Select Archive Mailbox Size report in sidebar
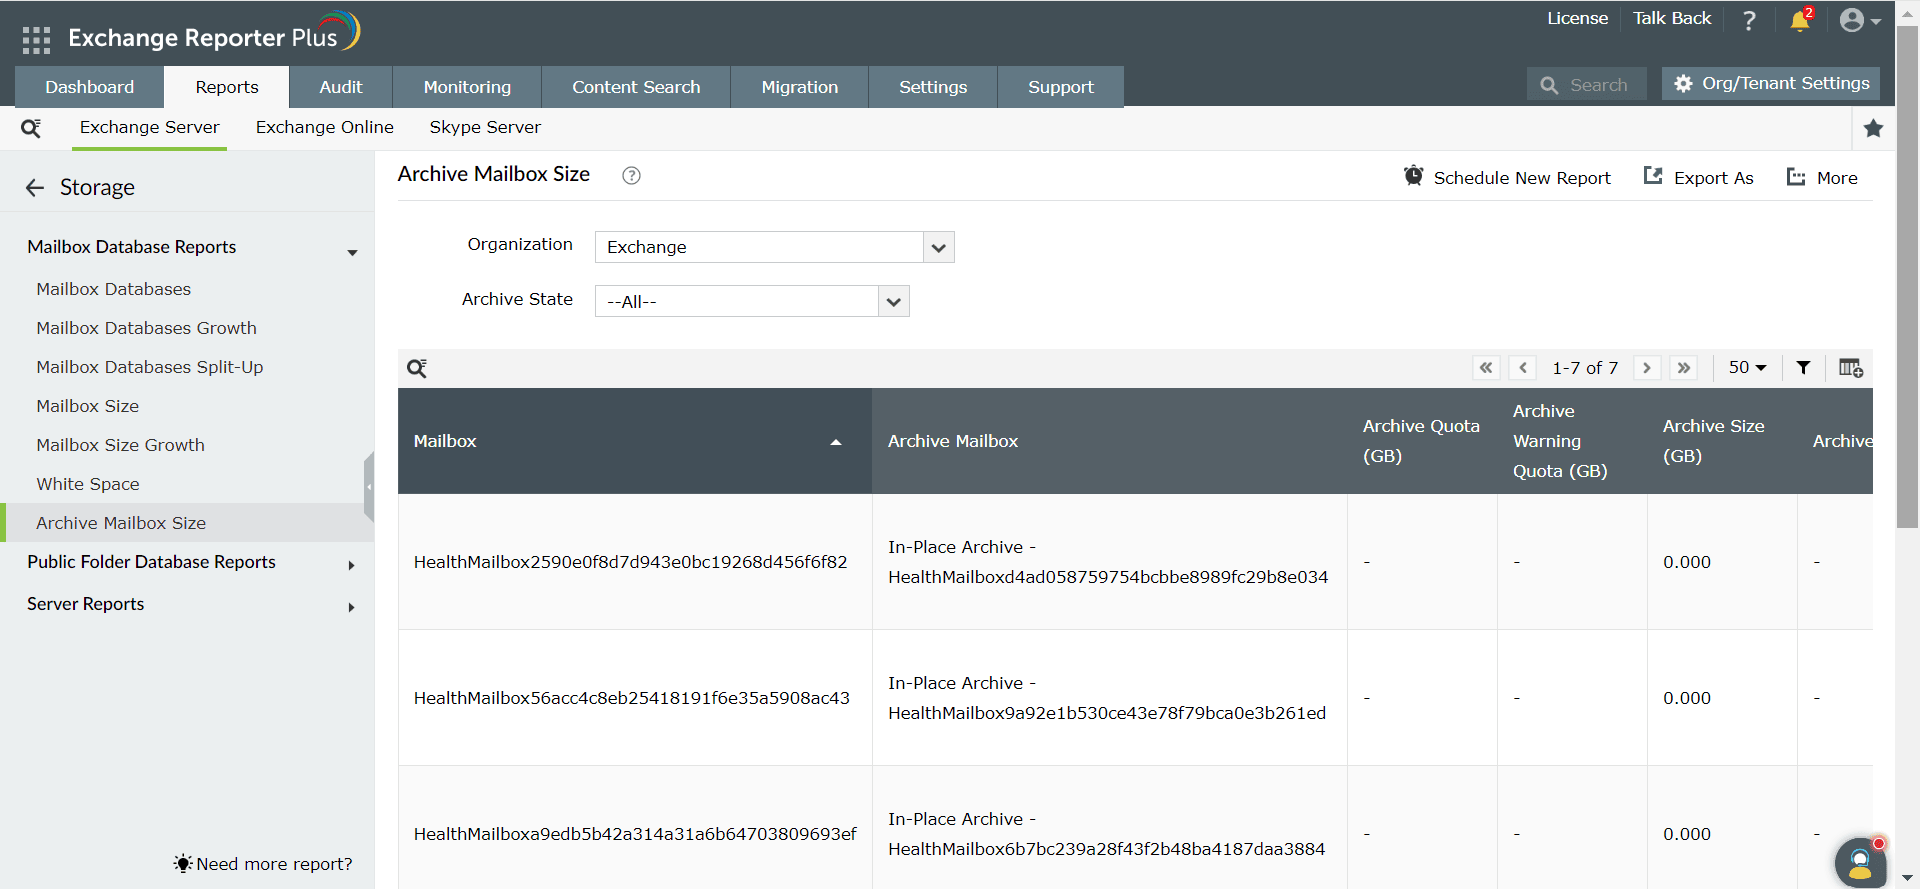 click(x=187, y=523)
